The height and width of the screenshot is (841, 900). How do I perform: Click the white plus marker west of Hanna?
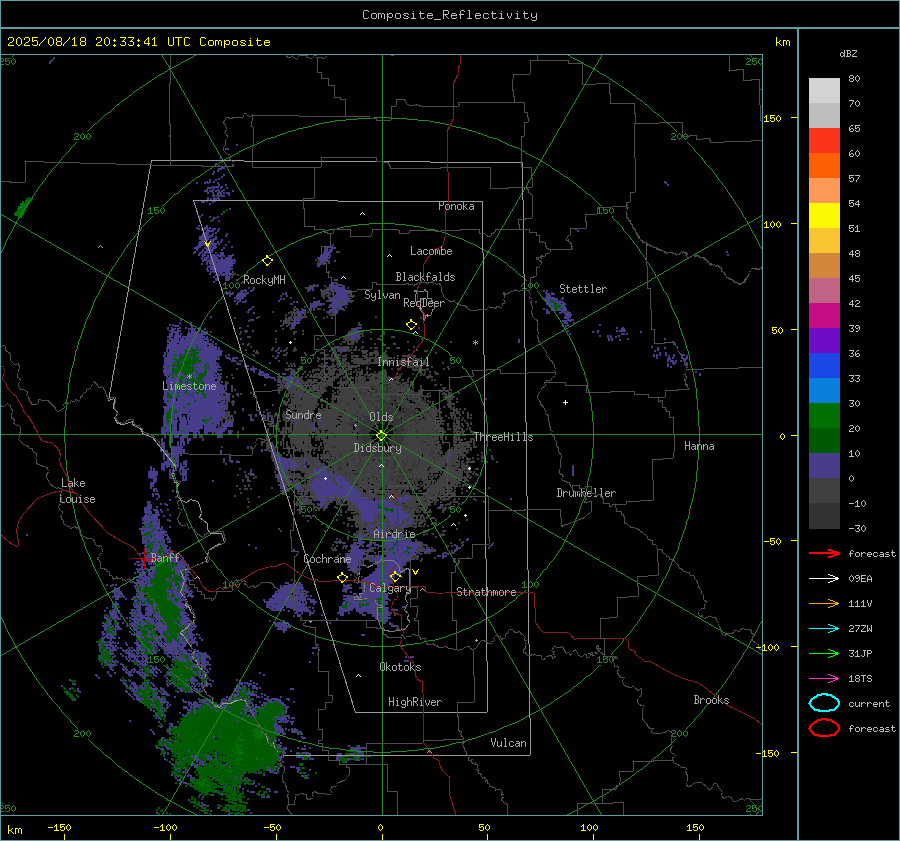point(565,402)
